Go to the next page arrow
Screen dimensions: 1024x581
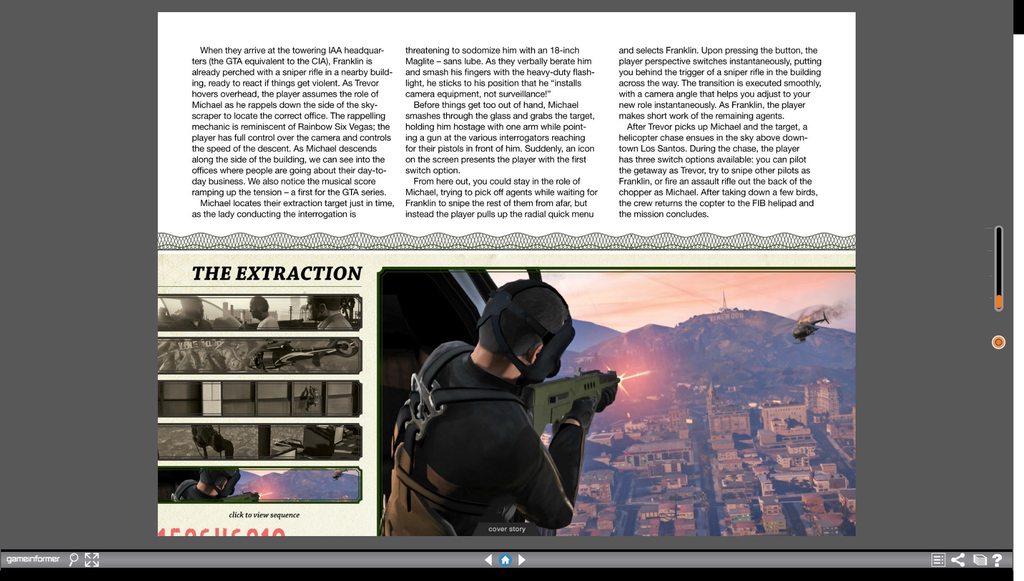[x=522, y=560]
